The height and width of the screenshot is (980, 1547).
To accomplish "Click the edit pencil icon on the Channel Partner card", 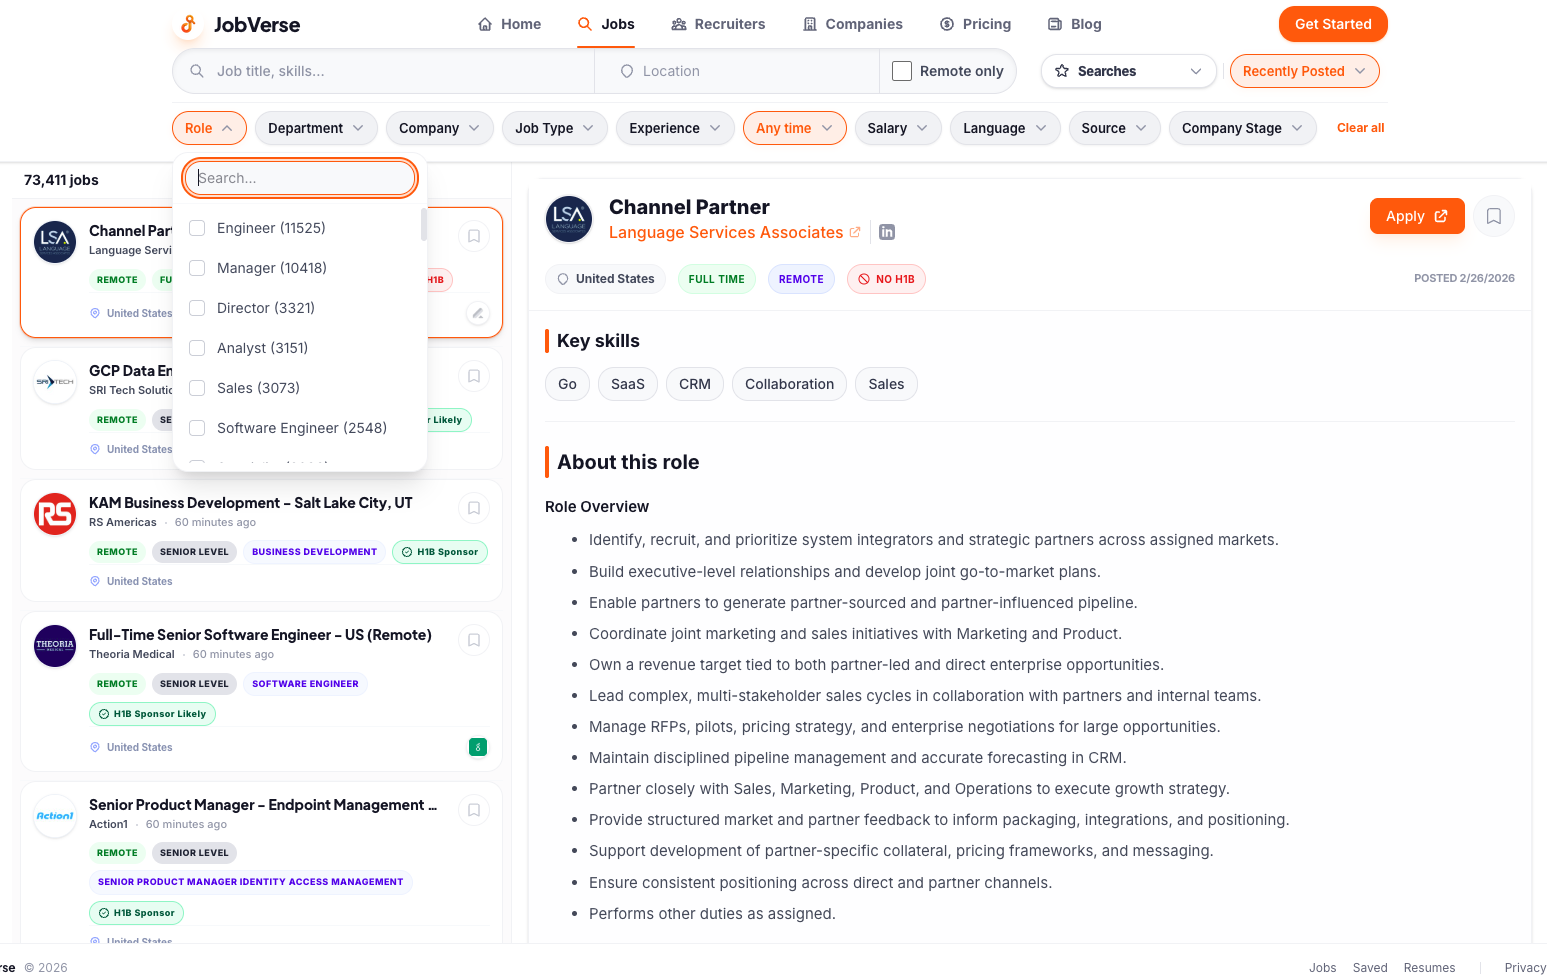I will (477, 313).
